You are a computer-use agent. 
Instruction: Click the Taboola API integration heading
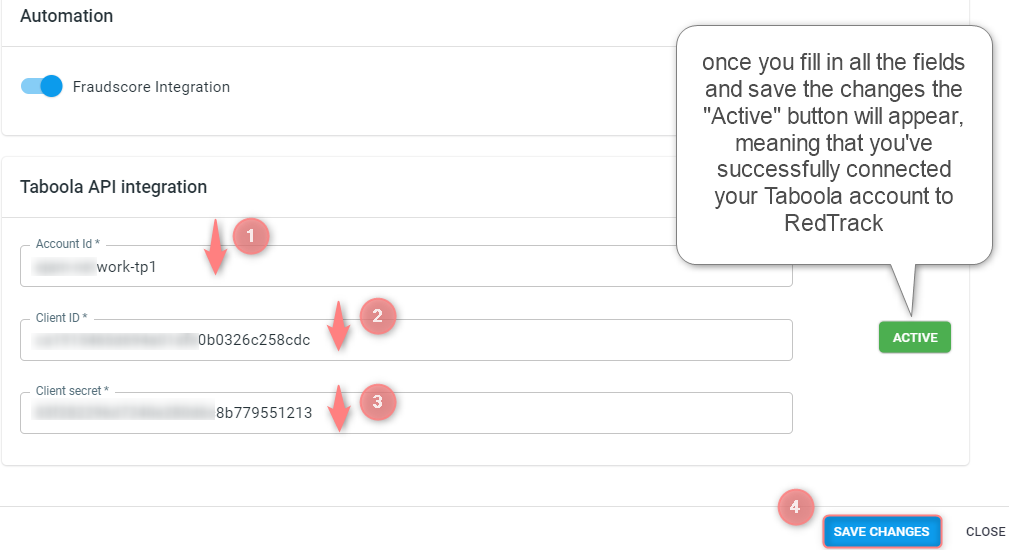coord(113,187)
